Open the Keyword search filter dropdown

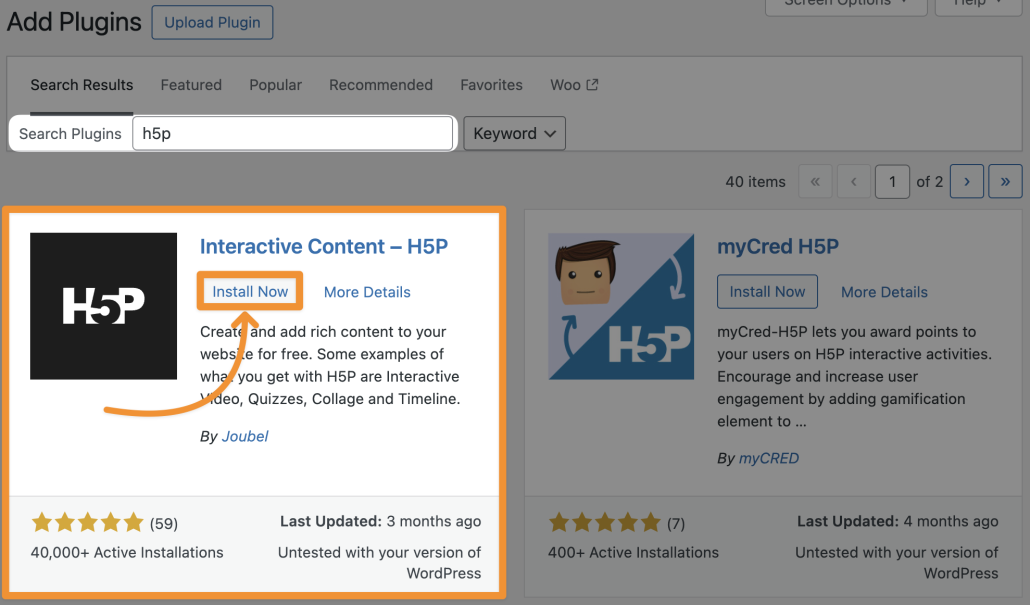514,133
